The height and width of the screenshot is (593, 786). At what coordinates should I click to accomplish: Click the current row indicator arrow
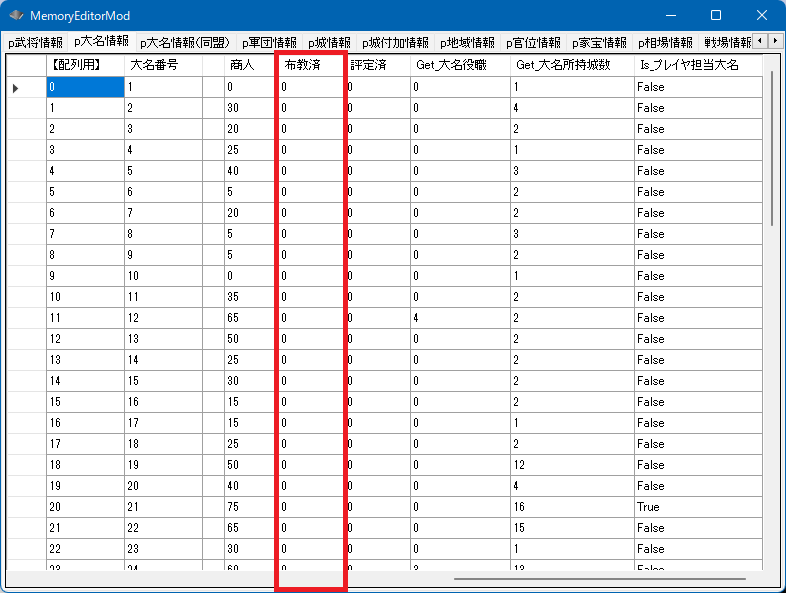pyautogui.click(x=16, y=88)
